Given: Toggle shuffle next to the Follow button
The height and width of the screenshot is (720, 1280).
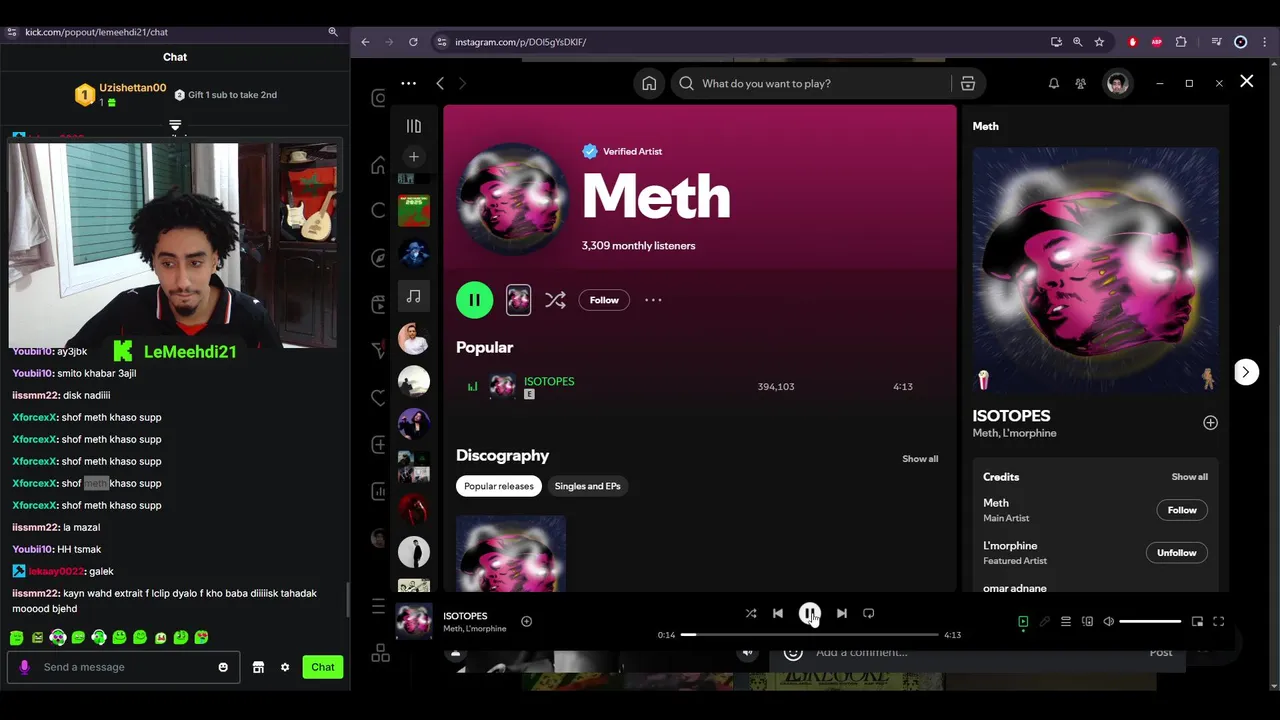Looking at the screenshot, I should (x=555, y=300).
